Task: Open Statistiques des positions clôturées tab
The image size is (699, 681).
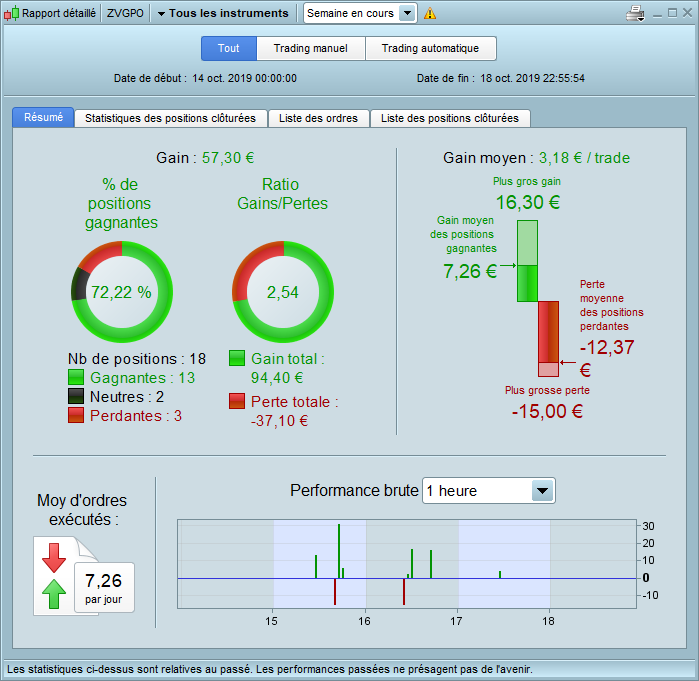Action: click(171, 118)
